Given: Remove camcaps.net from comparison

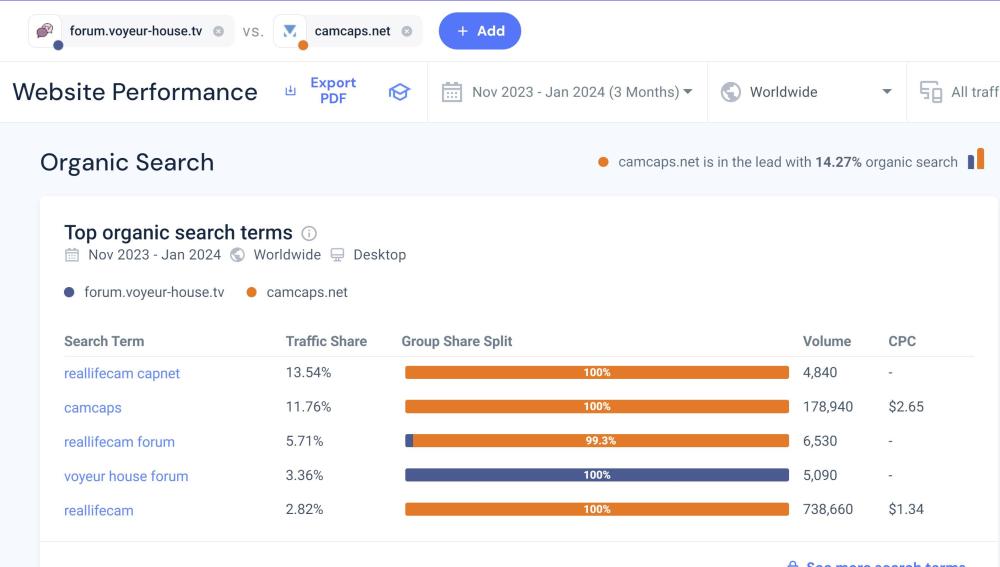Looking at the screenshot, I should coord(407,31).
